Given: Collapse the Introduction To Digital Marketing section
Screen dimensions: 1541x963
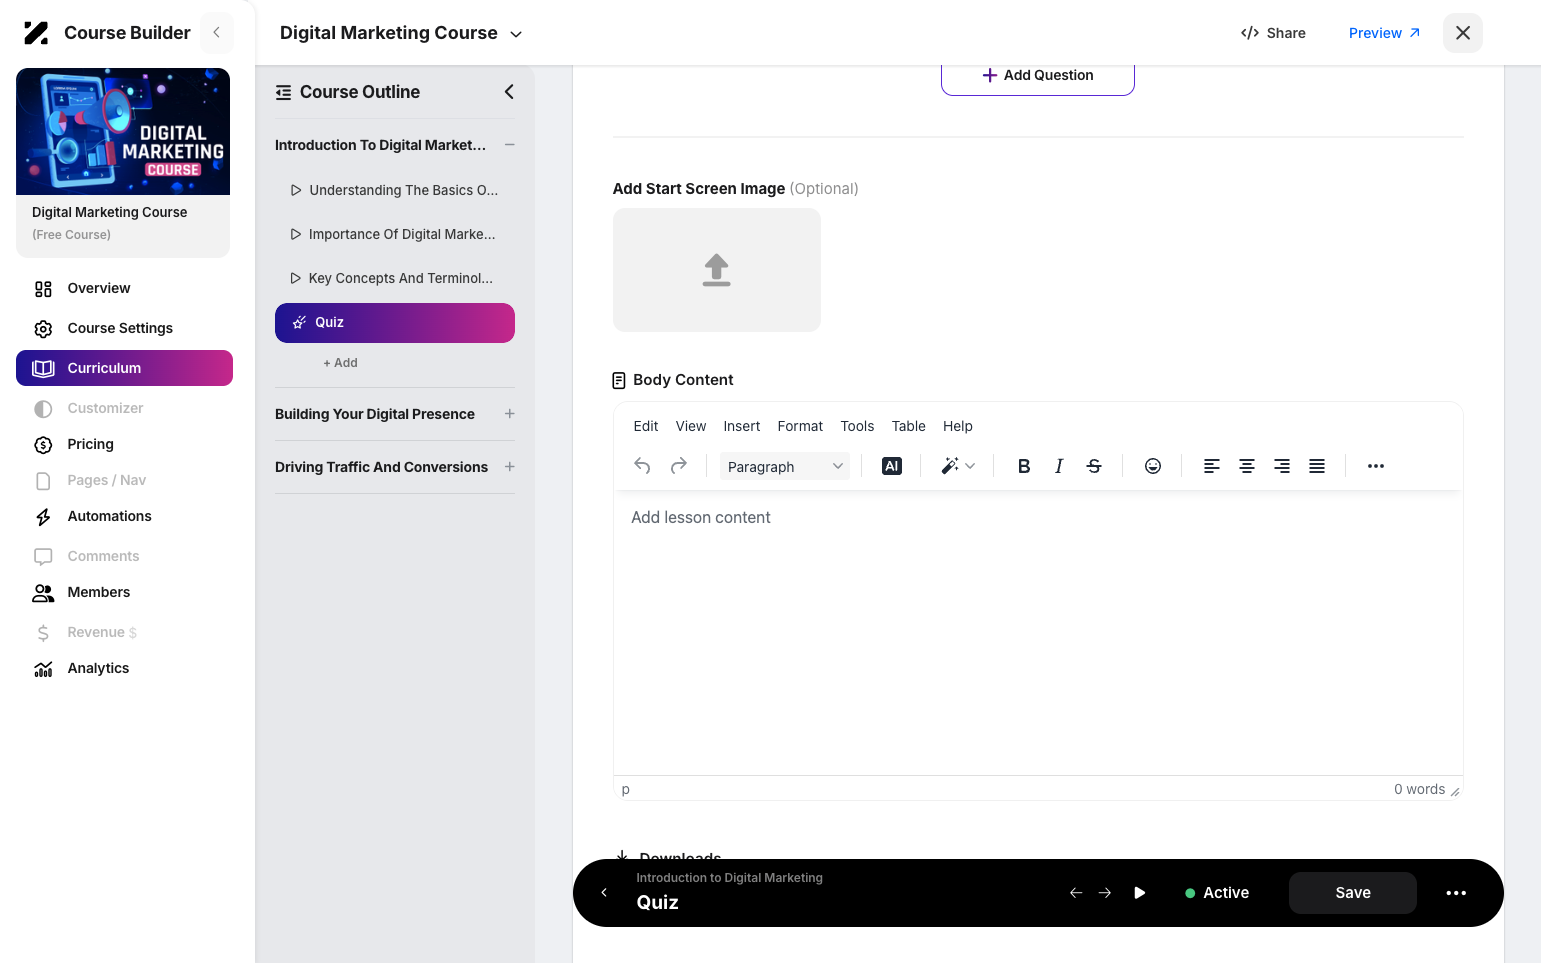Looking at the screenshot, I should pyautogui.click(x=510, y=145).
